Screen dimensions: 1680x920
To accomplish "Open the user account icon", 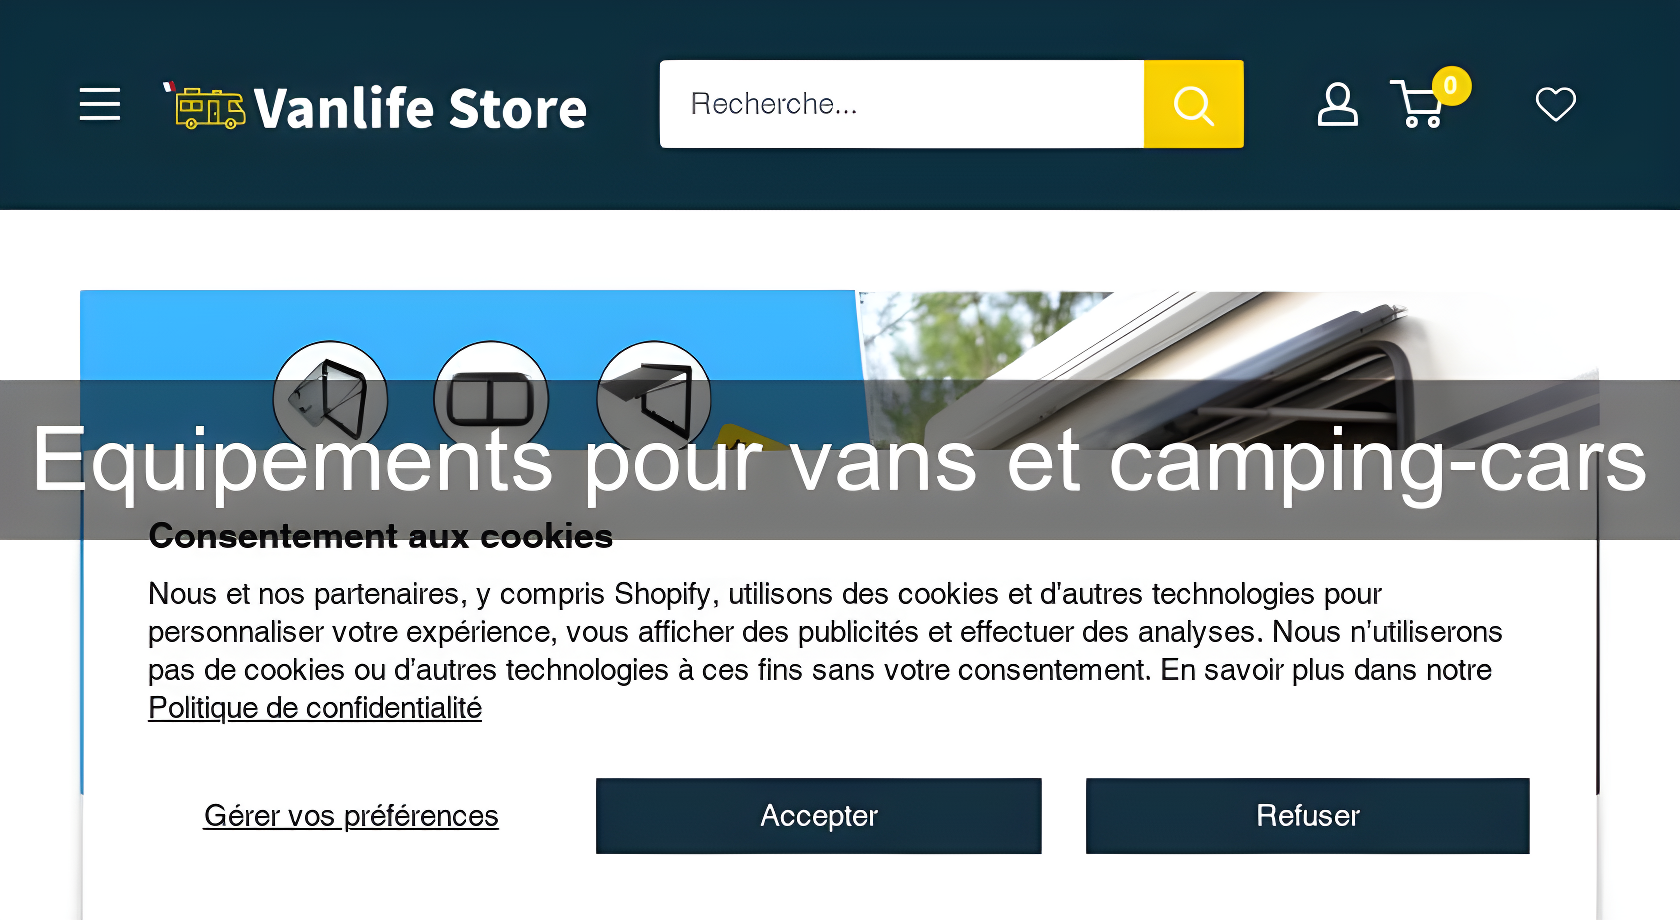I will [1337, 104].
